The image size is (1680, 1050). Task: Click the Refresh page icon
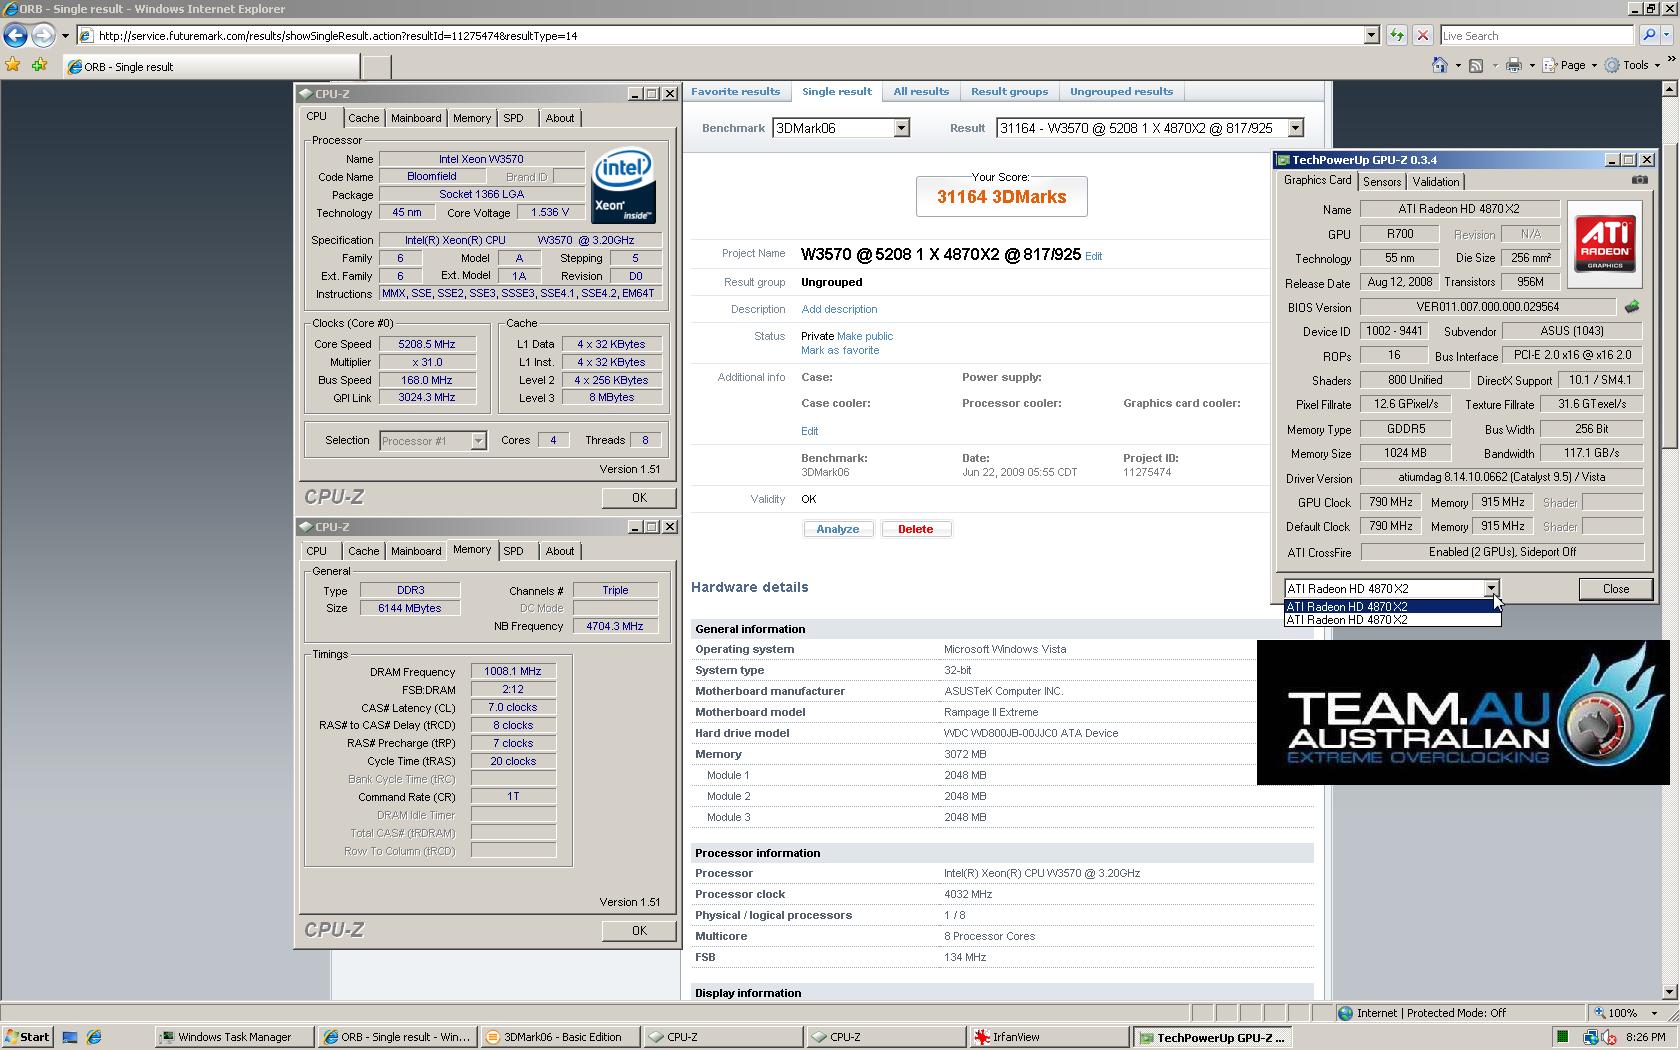pos(1397,35)
